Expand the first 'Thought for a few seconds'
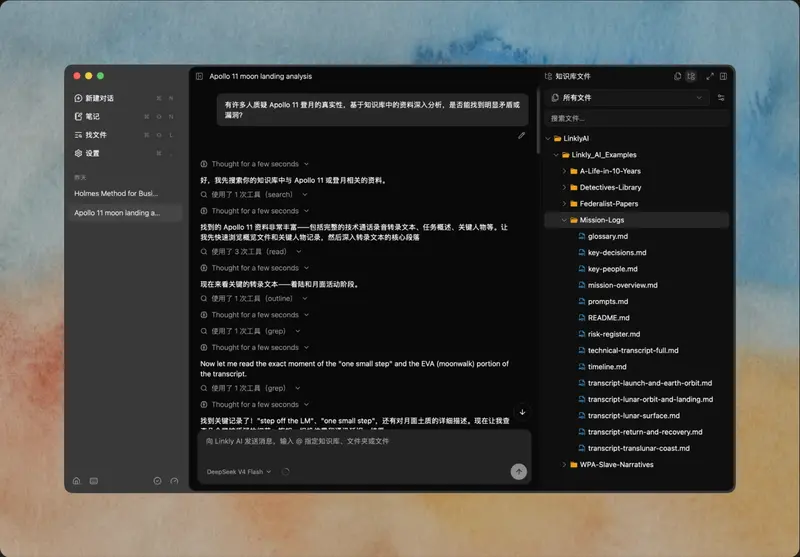The width and height of the screenshot is (800, 557). pos(255,164)
